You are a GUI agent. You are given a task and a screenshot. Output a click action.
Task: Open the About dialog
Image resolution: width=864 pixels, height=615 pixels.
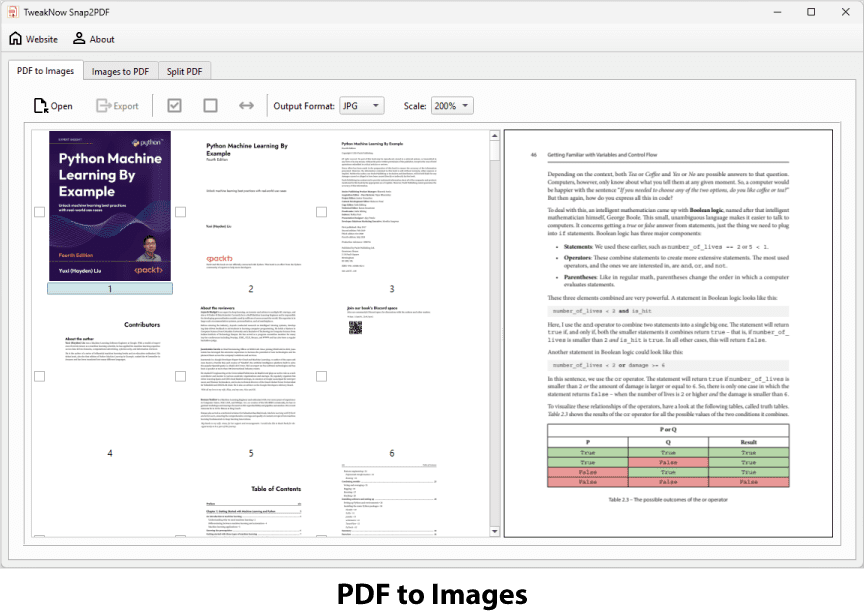click(x=94, y=39)
